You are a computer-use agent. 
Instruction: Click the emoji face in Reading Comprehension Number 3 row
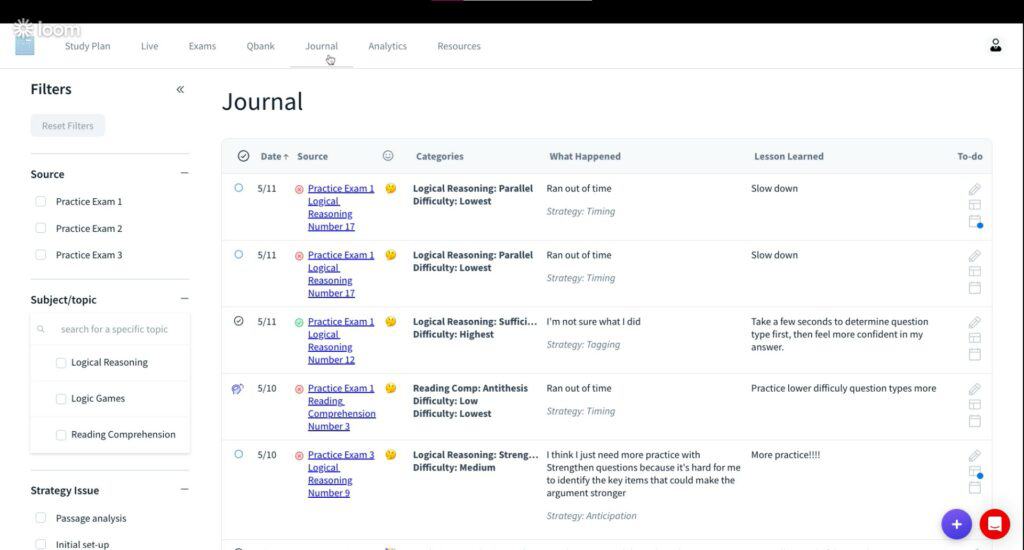[x=391, y=388]
